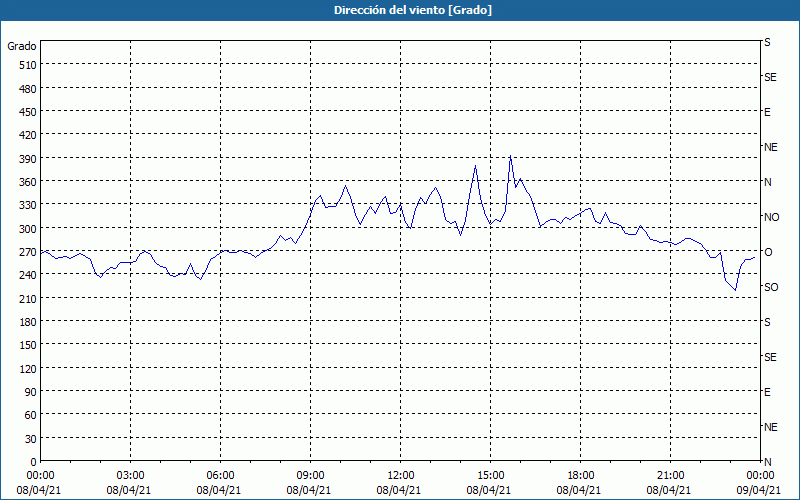Select the 'E' compass label level with 90

(x=767, y=392)
